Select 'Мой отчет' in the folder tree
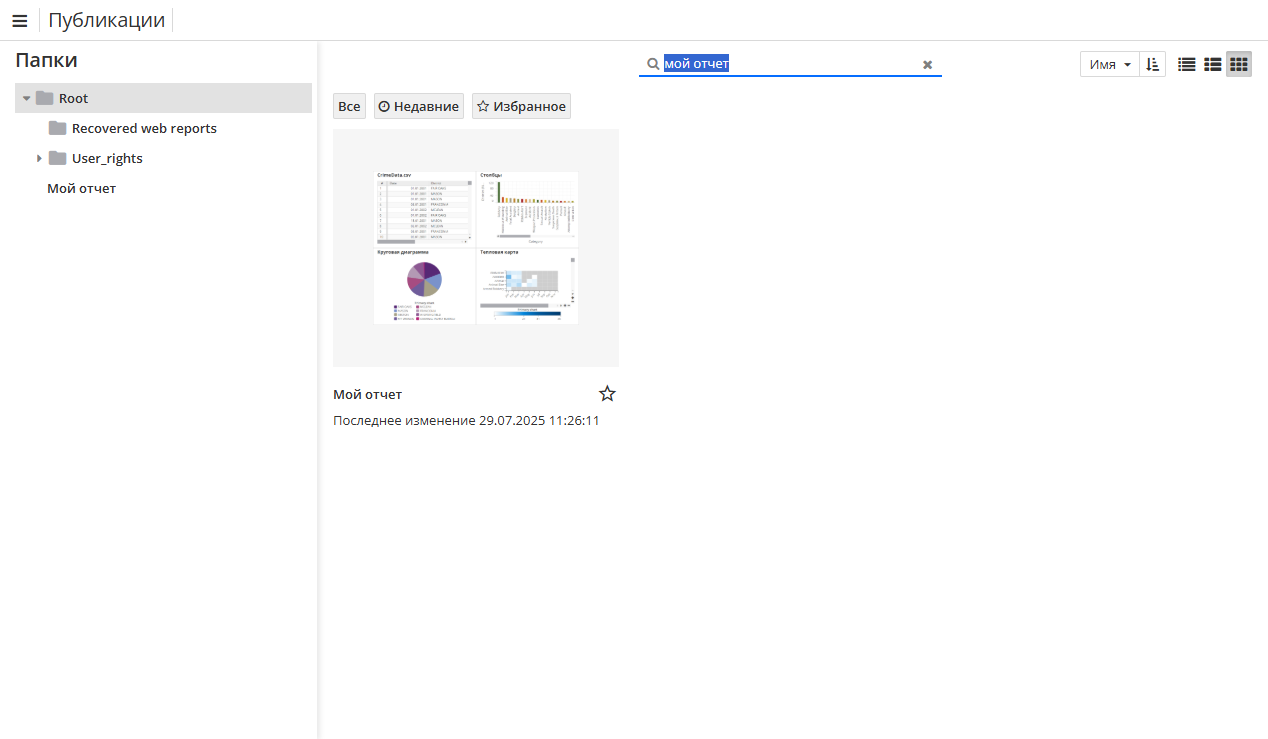Image resolution: width=1268 pixels, height=739 pixels. [x=81, y=188]
